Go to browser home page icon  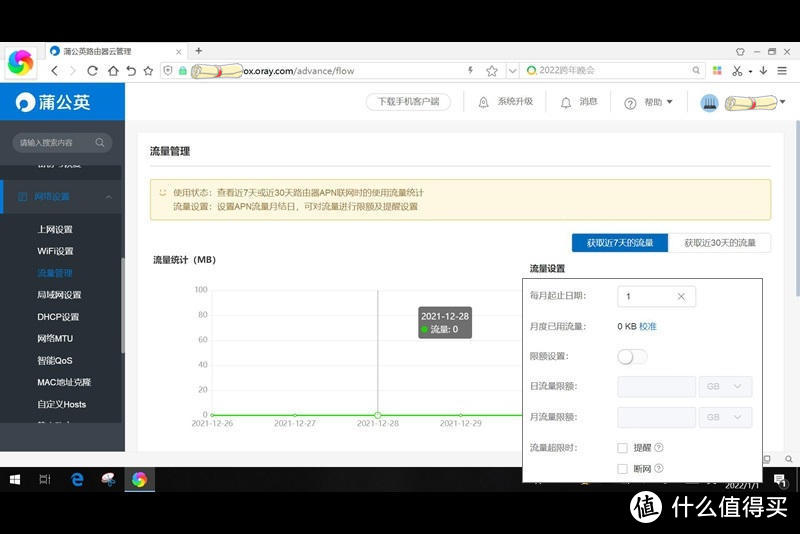pyautogui.click(x=113, y=71)
